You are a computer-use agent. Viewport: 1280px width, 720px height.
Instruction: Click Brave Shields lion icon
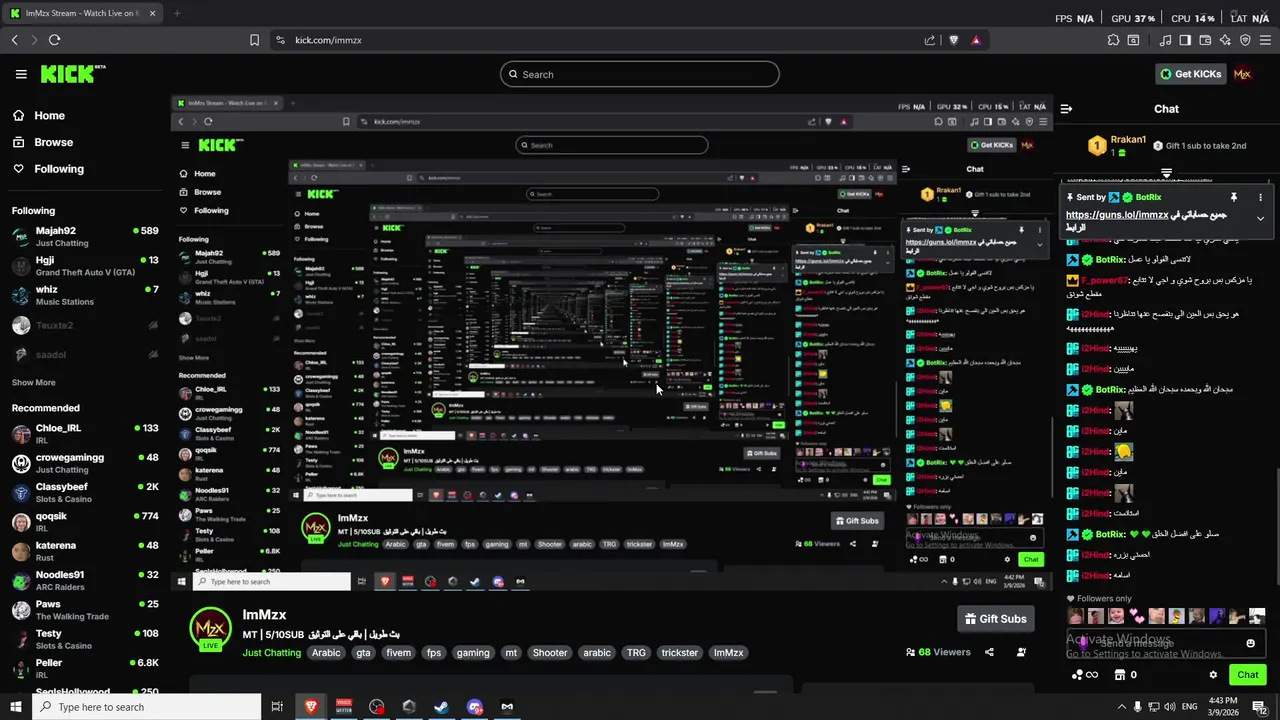coord(953,40)
